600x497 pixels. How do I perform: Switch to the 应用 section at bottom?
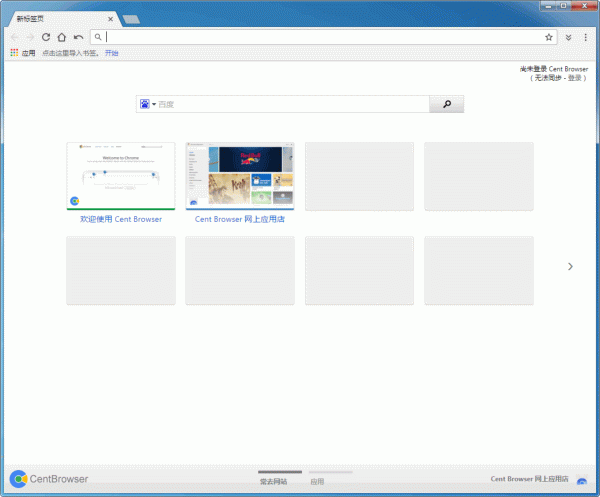click(x=317, y=480)
